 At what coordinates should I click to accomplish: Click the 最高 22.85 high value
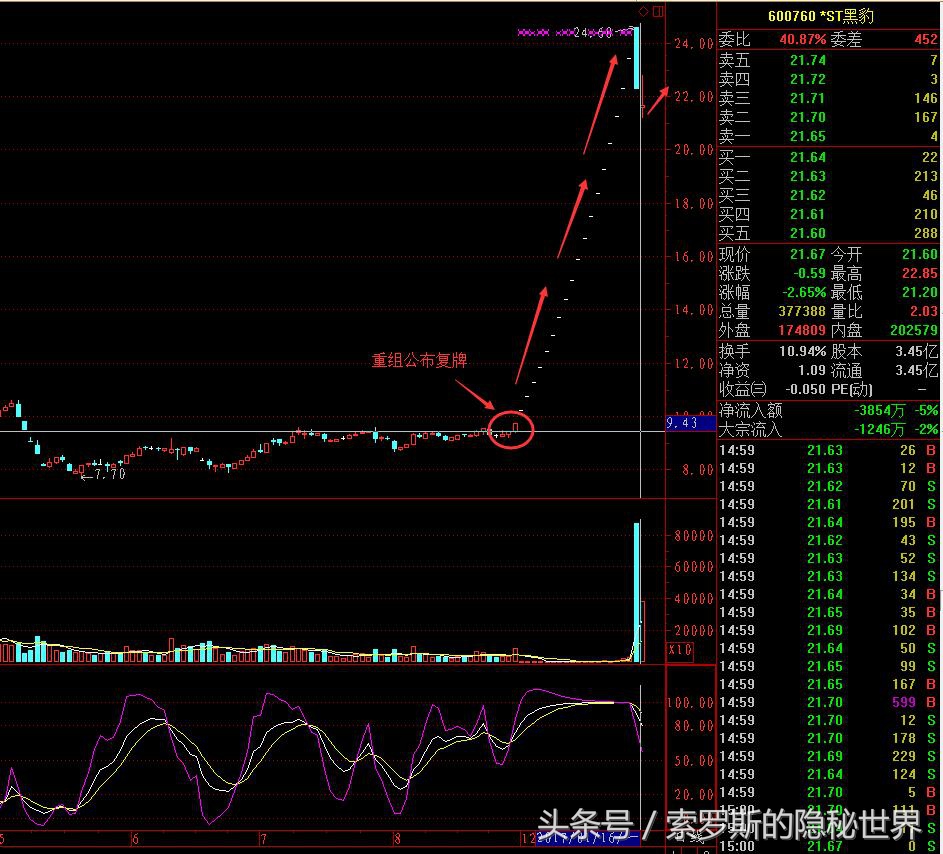920,274
